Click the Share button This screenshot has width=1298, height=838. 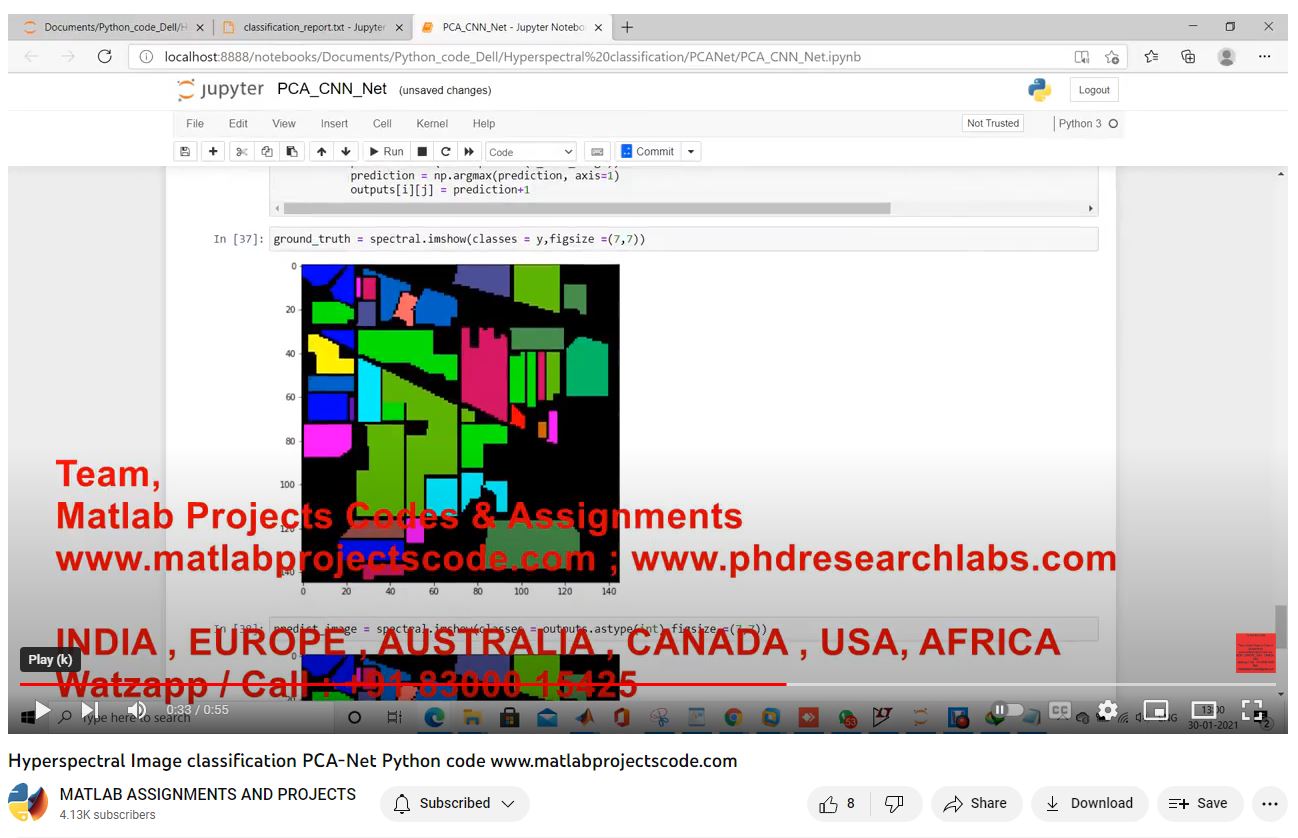(975, 803)
